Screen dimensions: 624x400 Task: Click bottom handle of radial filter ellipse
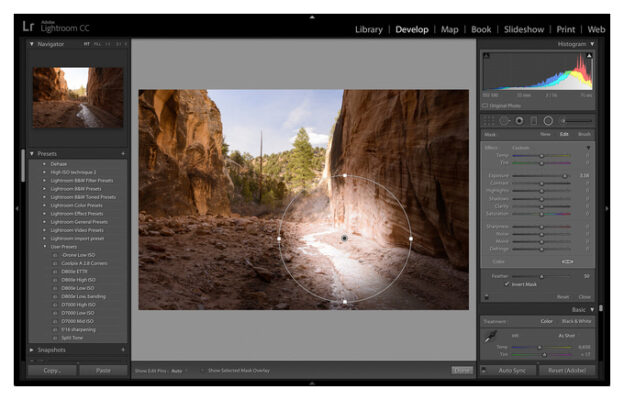pyautogui.click(x=345, y=302)
